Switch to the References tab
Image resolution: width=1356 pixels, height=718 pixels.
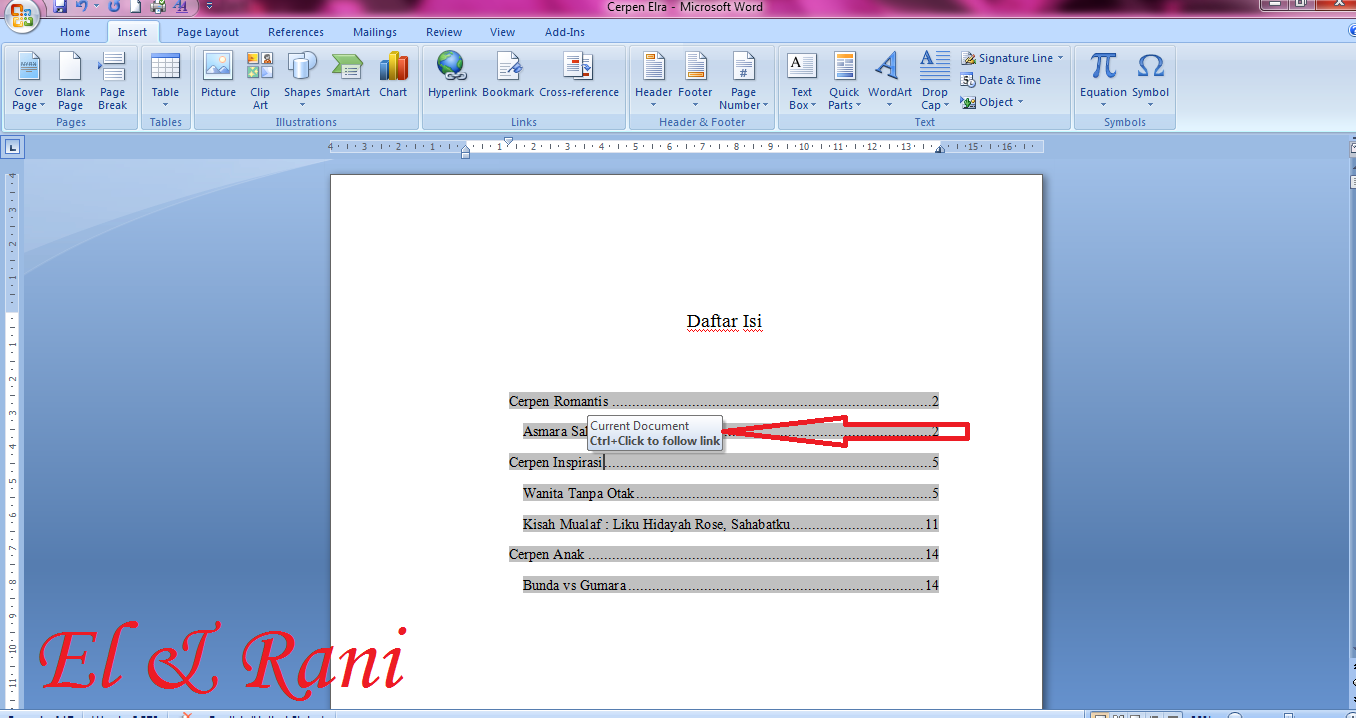click(295, 31)
